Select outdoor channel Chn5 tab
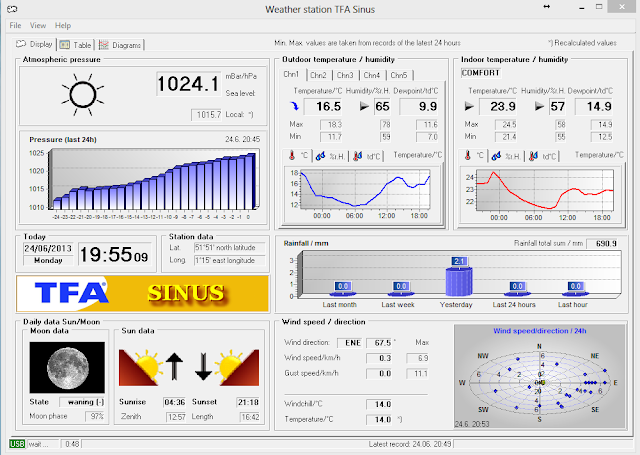 coord(399,75)
